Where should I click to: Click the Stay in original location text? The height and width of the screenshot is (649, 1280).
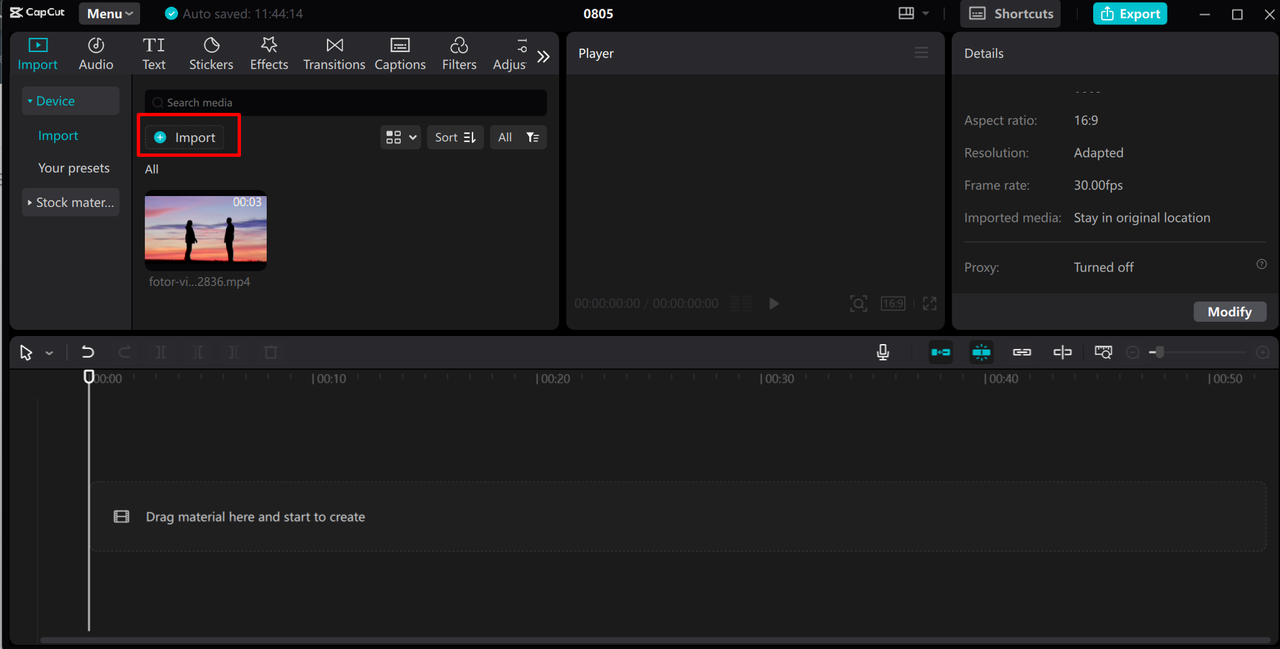[x=1142, y=218]
